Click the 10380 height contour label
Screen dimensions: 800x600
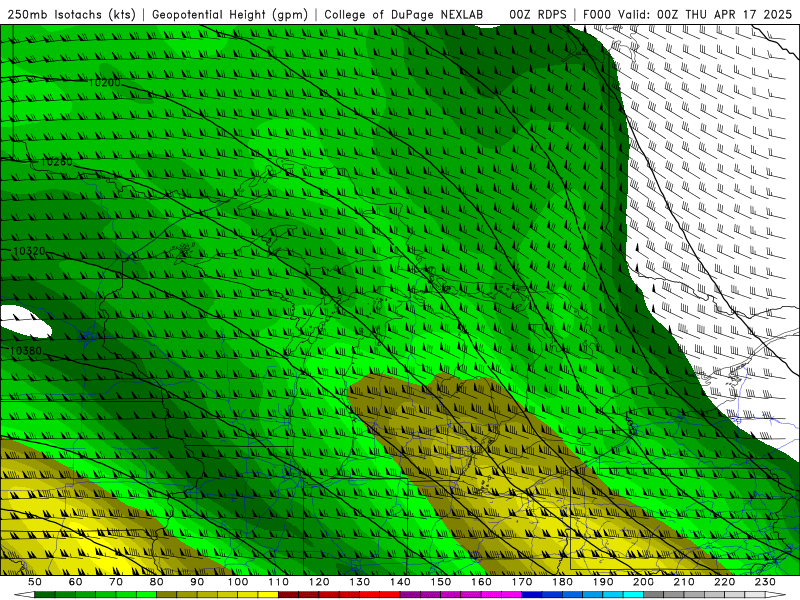tap(26, 351)
